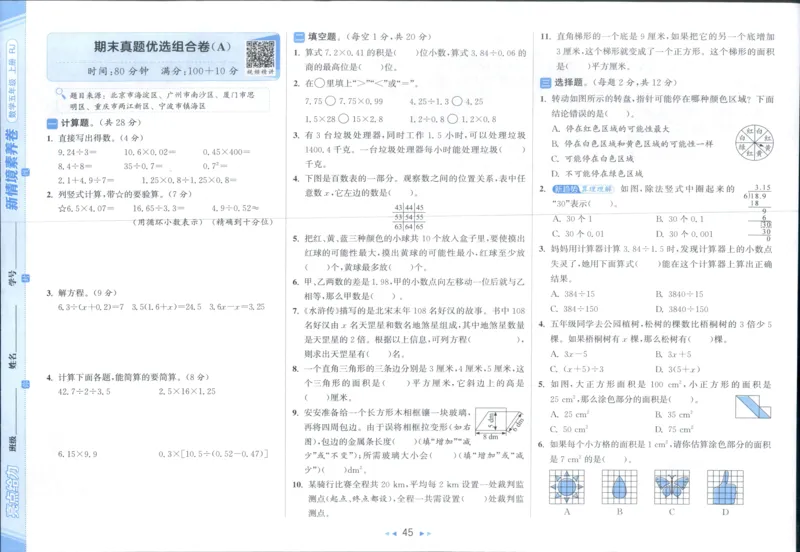The height and width of the screenshot is (552, 800).
Task: Click the magnifier icon beside 题目来源
Action: pyautogui.click(x=61, y=93)
